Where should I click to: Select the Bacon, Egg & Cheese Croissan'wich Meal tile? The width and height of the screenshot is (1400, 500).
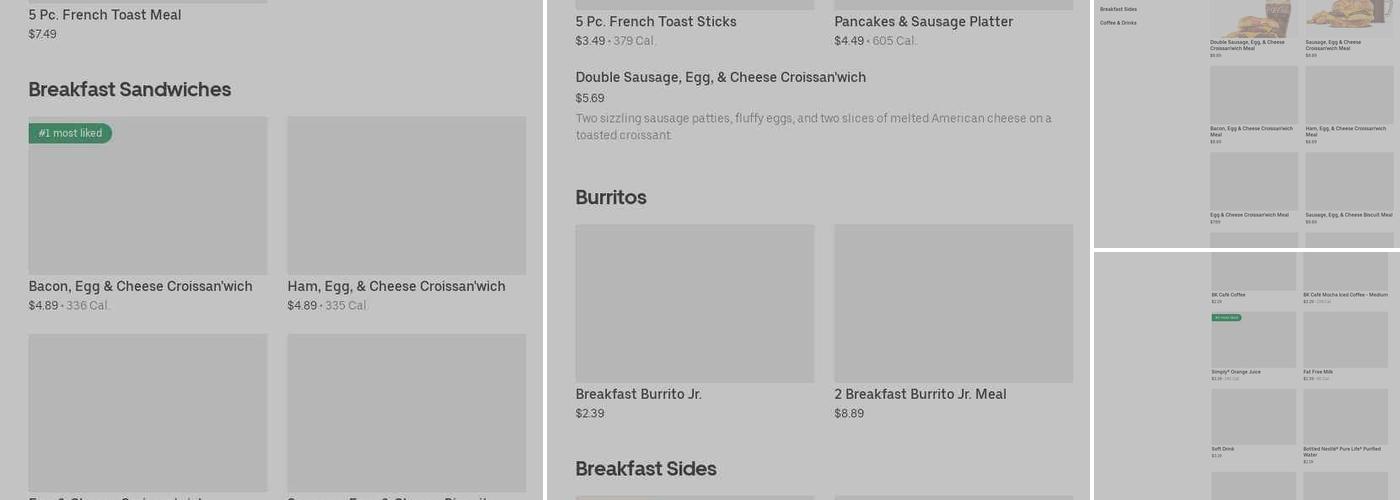tap(1253, 96)
